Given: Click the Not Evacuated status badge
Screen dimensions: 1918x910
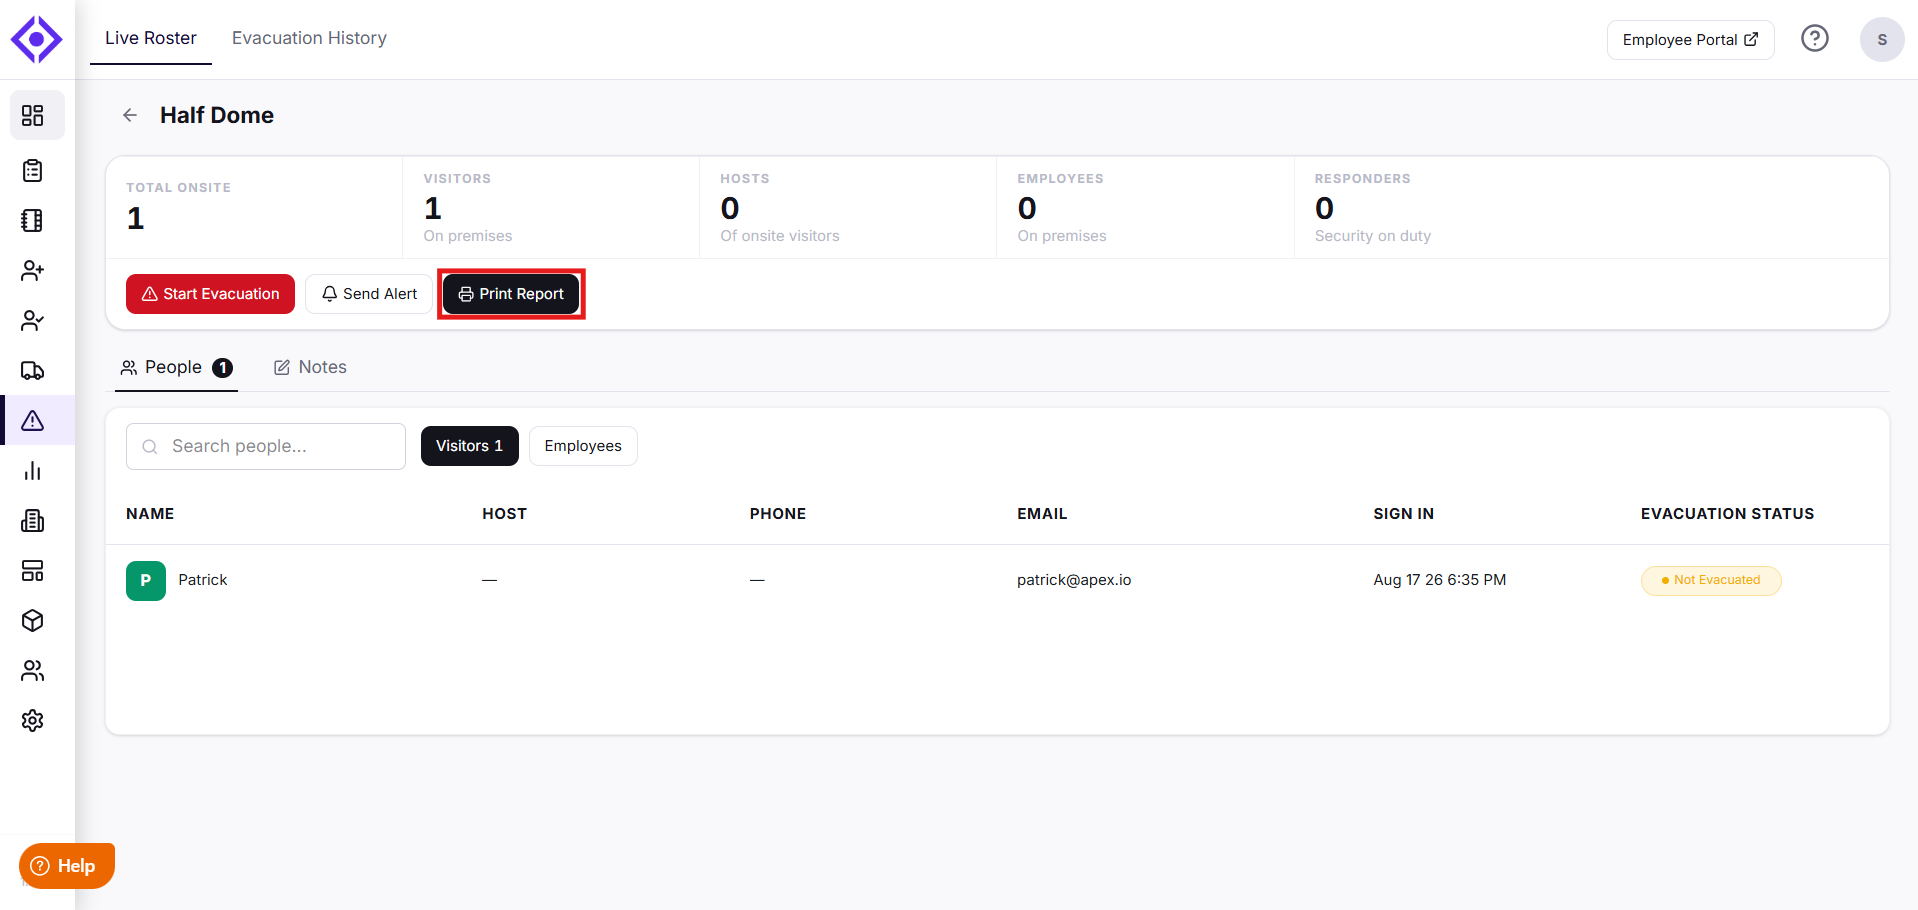Looking at the screenshot, I should tap(1711, 581).
